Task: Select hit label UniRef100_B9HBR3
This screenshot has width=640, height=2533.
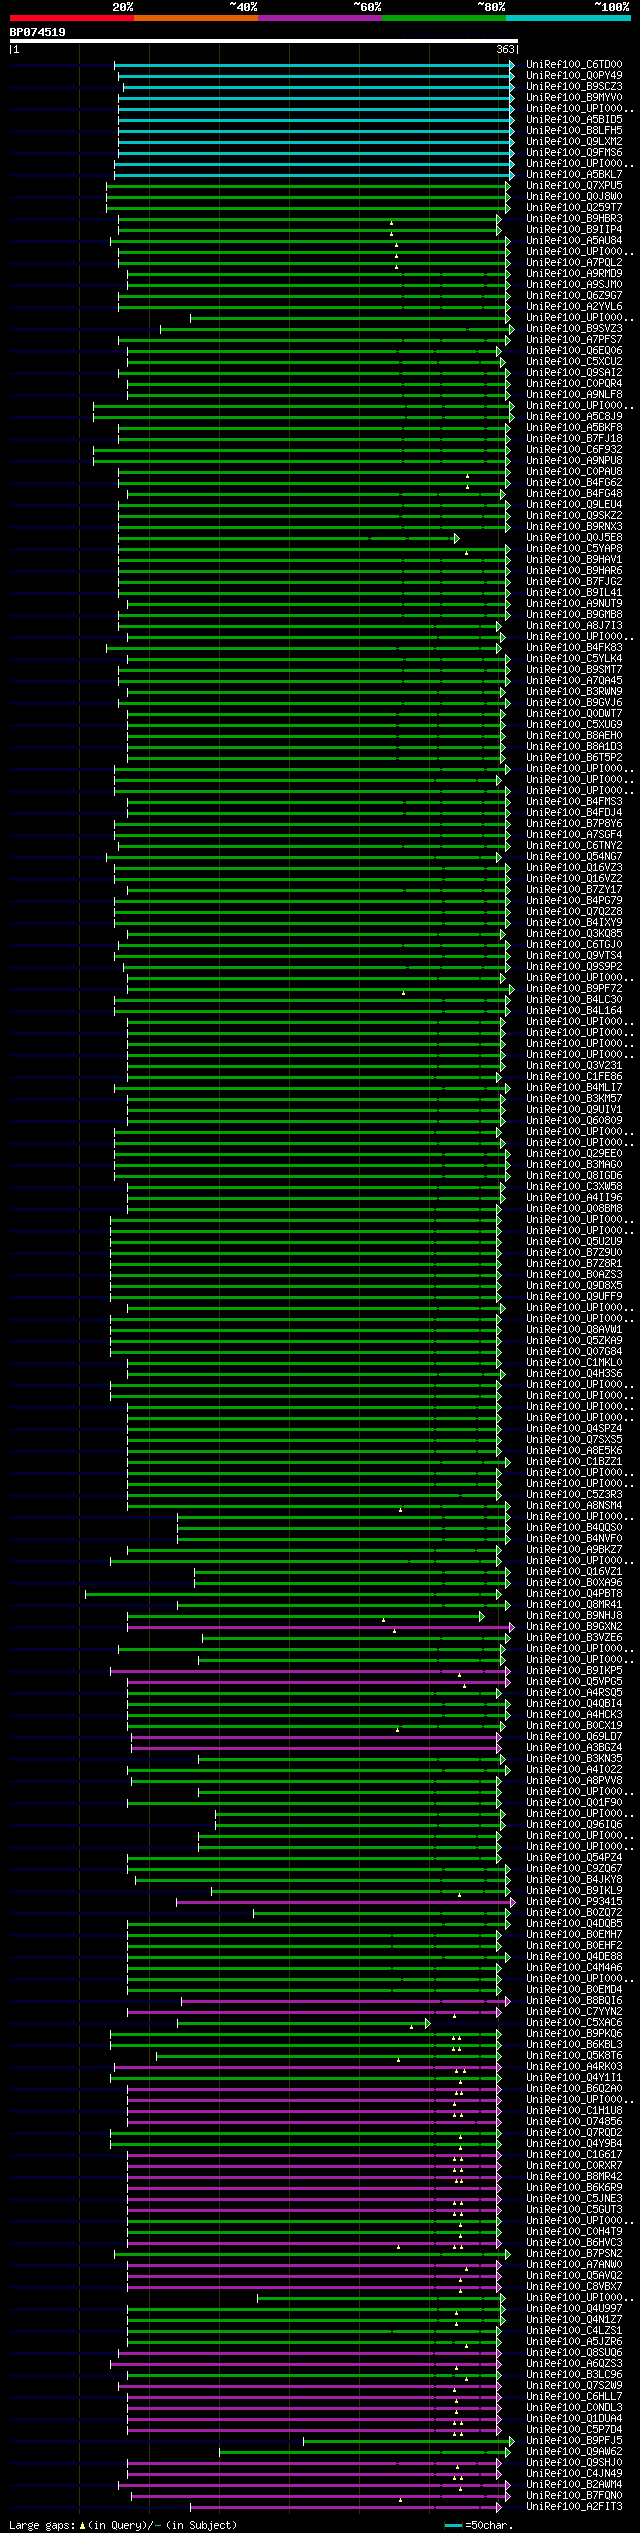Action: (x=574, y=219)
